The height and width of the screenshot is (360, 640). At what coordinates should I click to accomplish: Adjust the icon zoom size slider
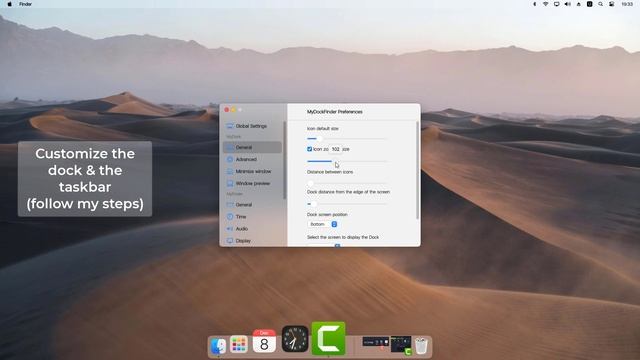coord(347,161)
